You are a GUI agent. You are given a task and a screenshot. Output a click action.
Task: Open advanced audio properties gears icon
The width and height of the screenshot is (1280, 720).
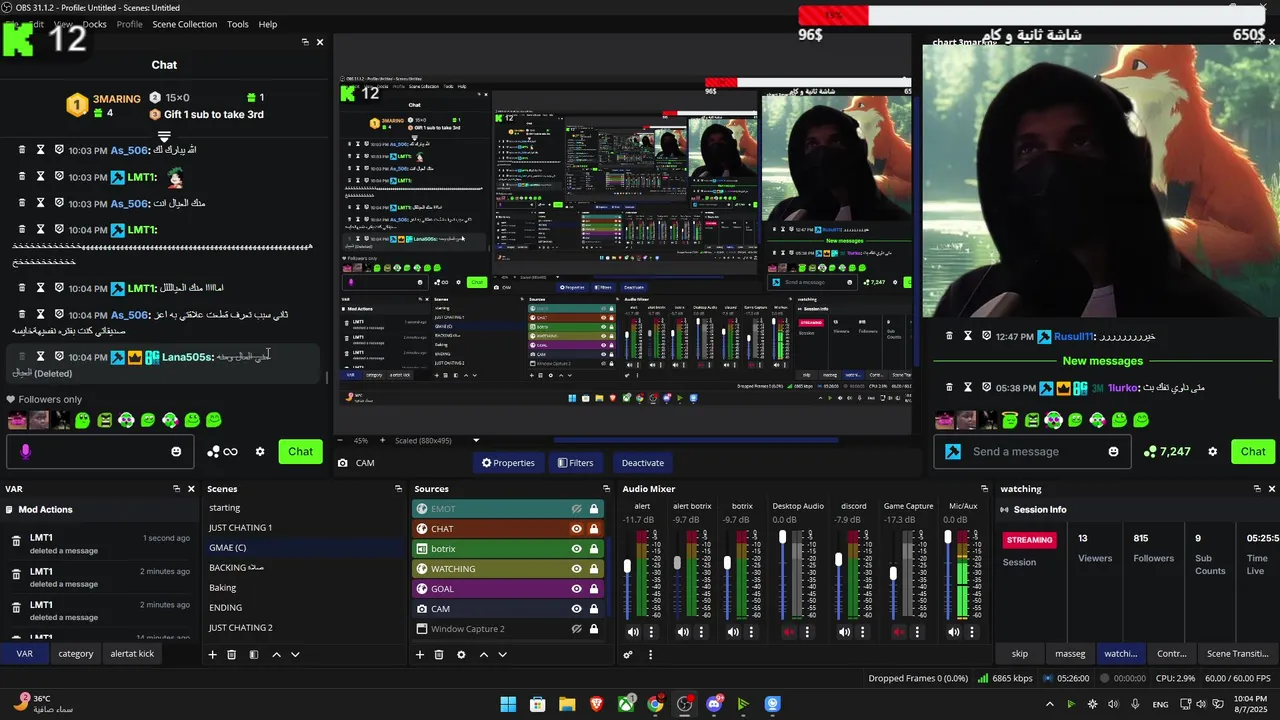click(x=628, y=655)
